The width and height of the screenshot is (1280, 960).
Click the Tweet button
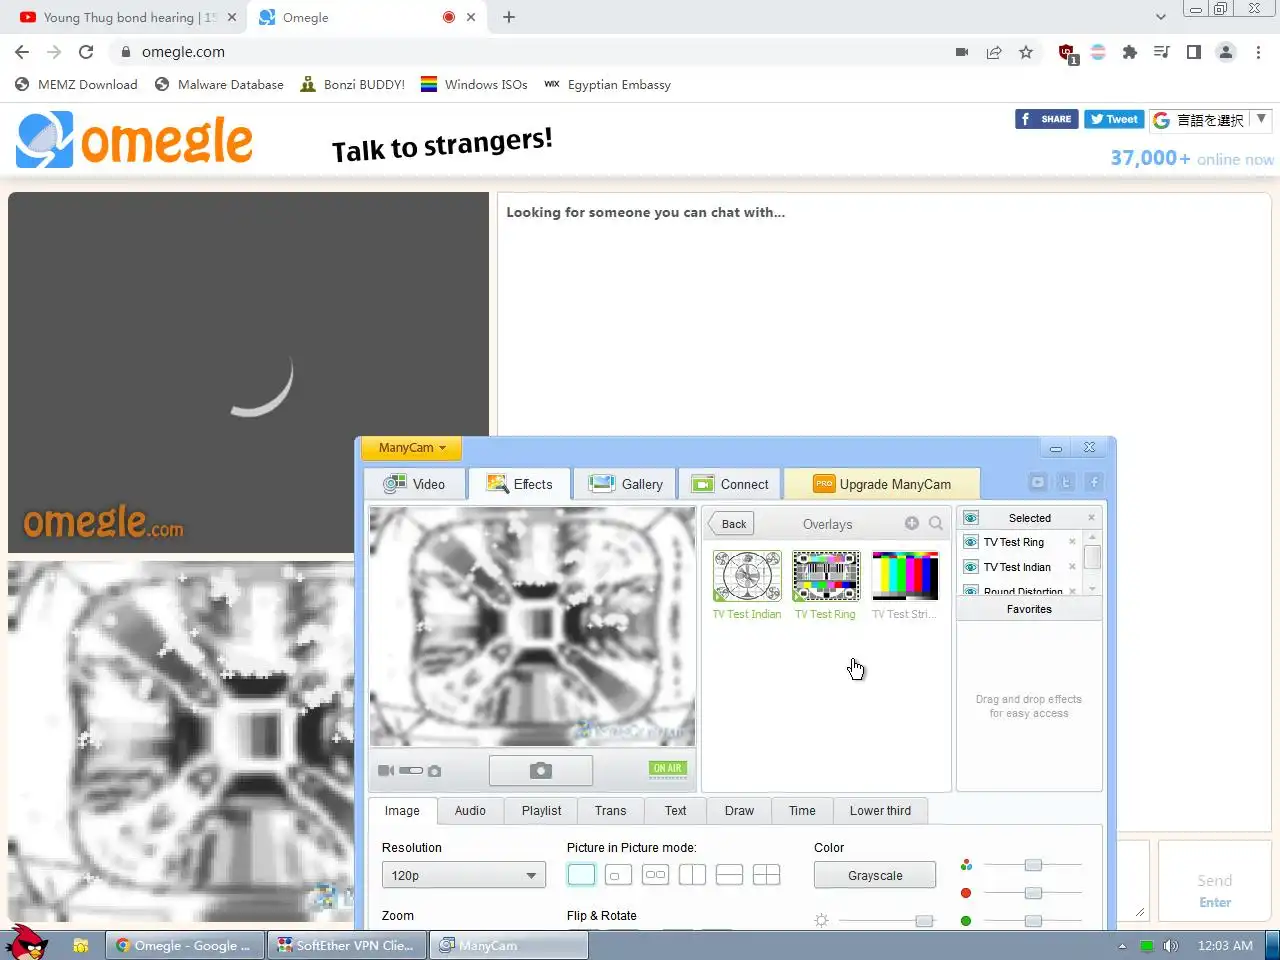[x=1114, y=119]
